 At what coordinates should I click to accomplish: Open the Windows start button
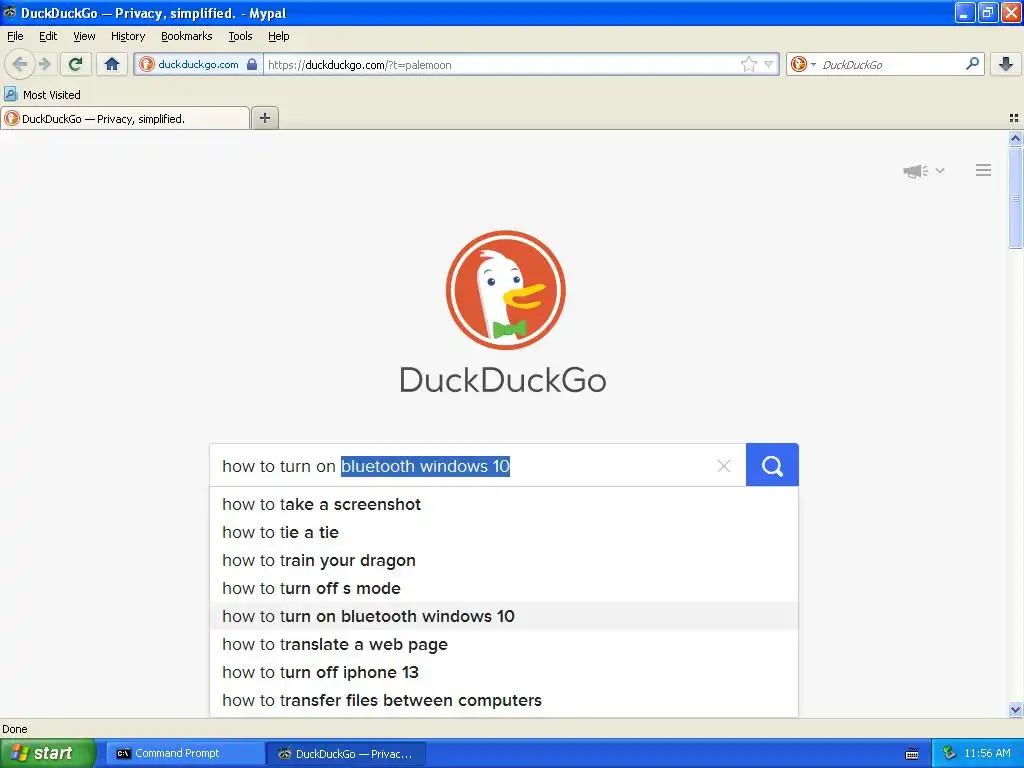coord(48,753)
